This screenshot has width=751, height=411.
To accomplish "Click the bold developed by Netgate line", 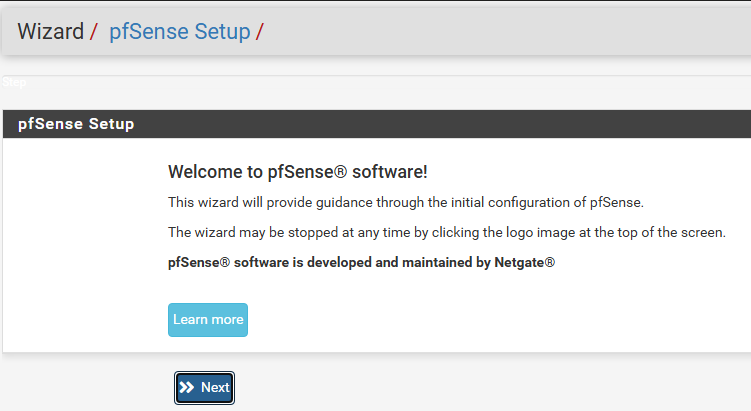I will (x=362, y=263).
